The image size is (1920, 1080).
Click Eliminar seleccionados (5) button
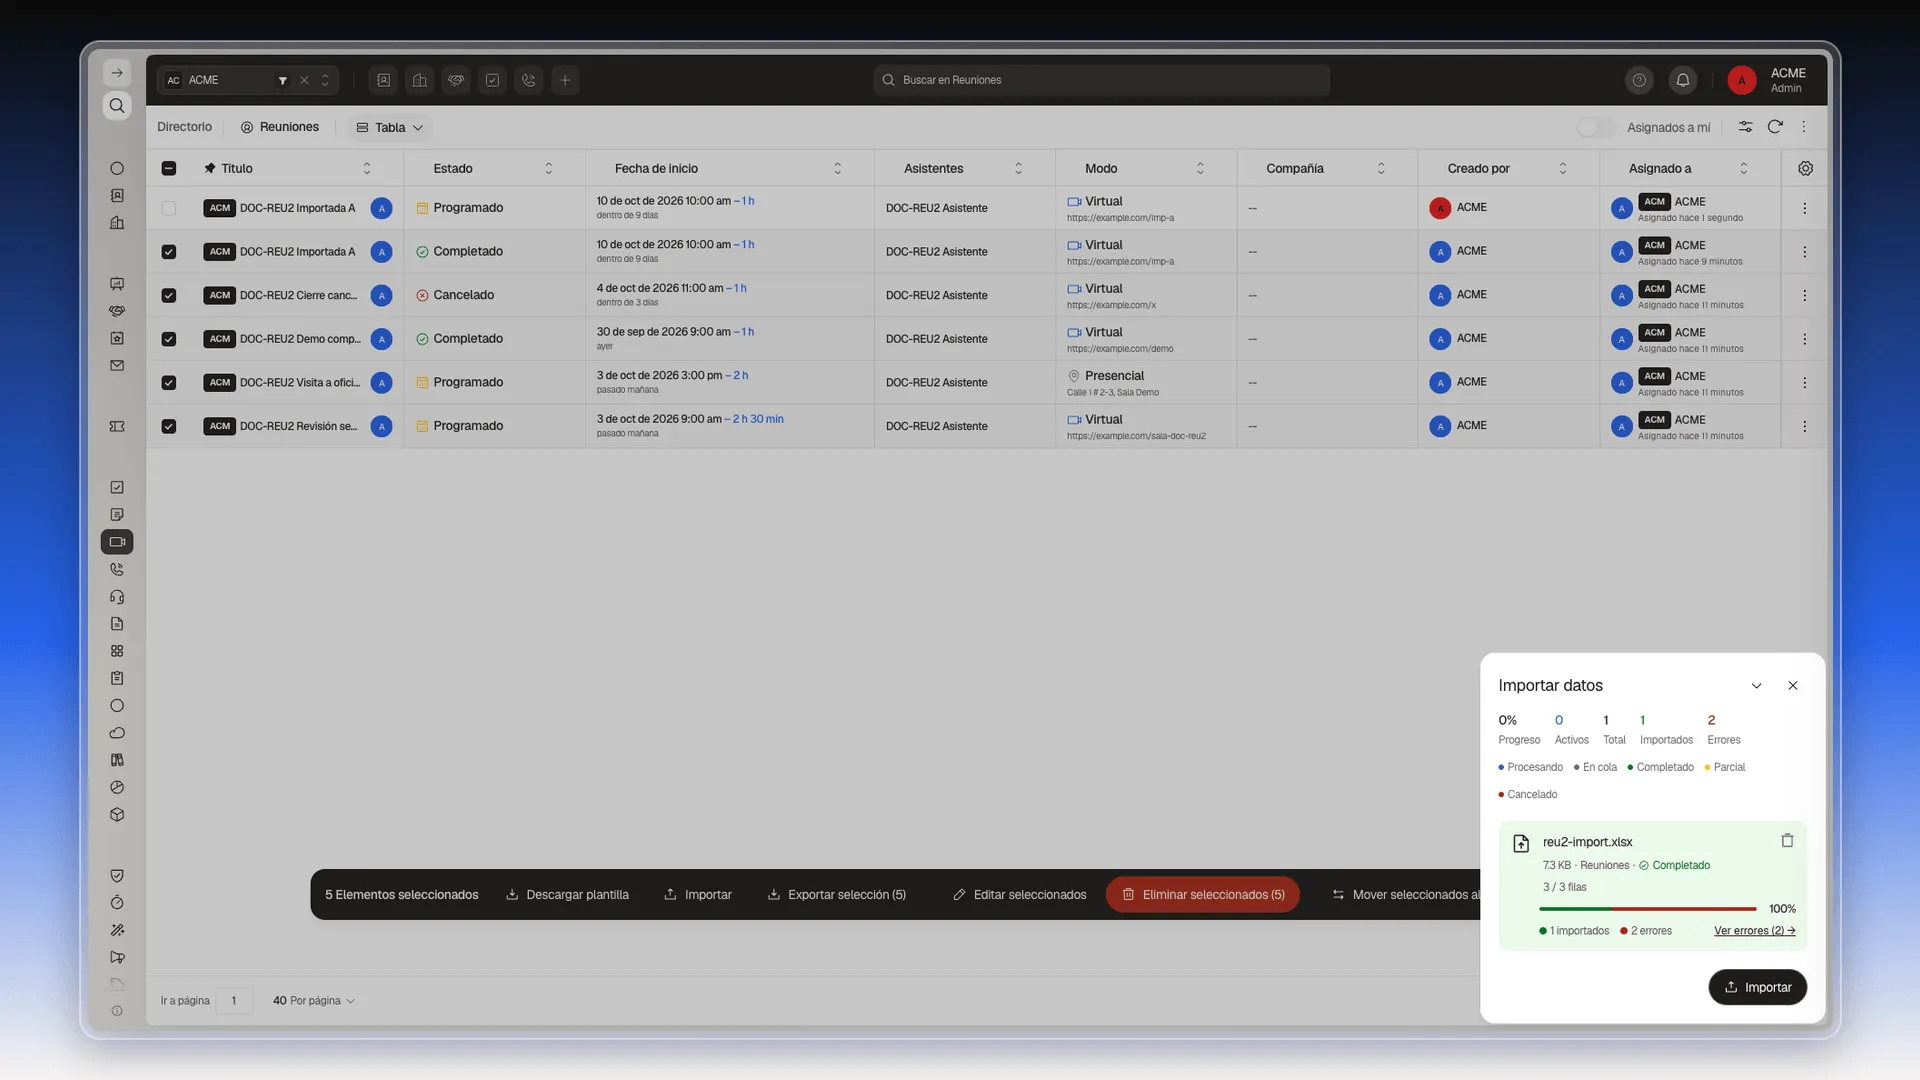pyautogui.click(x=1203, y=895)
